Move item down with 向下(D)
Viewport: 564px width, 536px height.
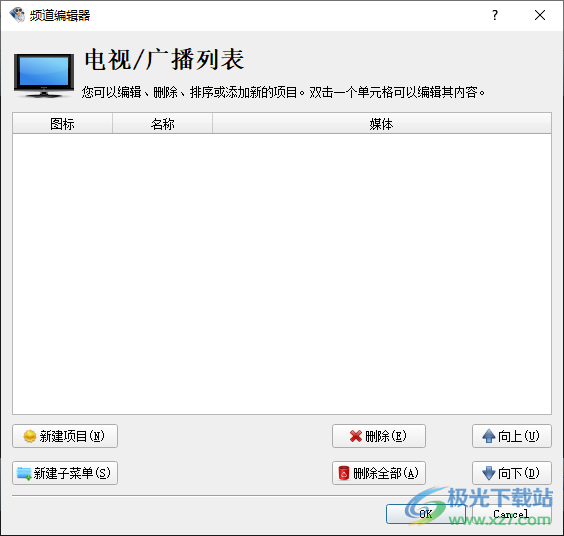coord(511,473)
